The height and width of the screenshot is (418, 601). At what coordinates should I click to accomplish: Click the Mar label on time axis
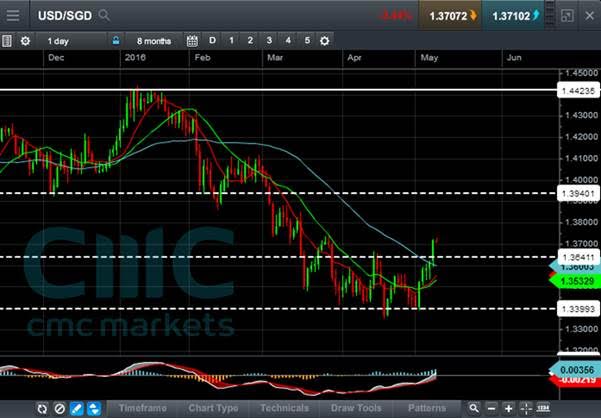tap(275, 58)
